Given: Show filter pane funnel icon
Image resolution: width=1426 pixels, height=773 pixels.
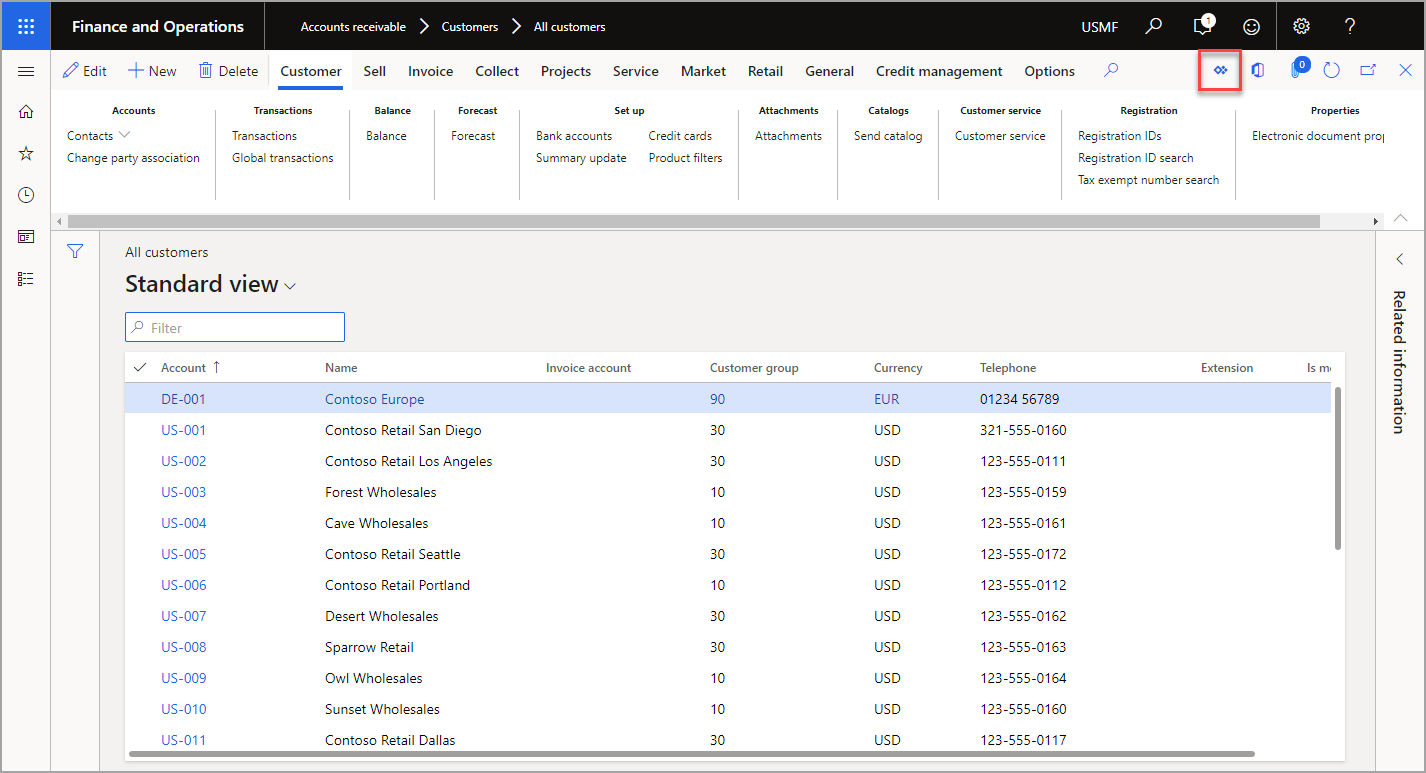Looking at the screenshot, I should (x=75, y=251).
